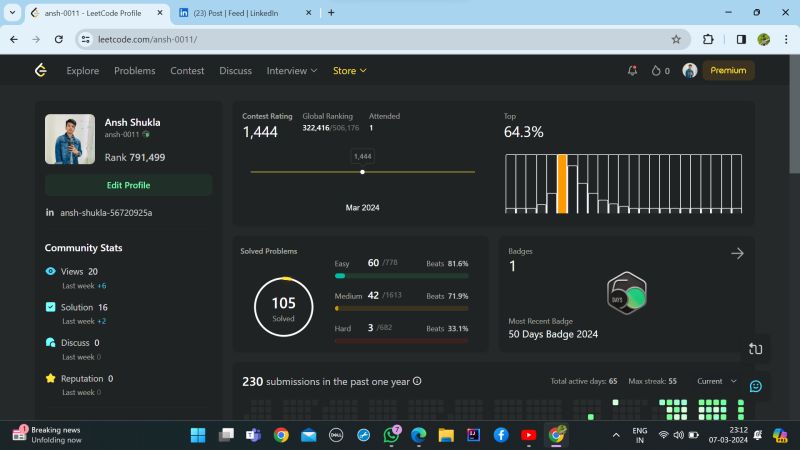800x450 pixels.
Task: Open the Current year dropdown
Action: tap(716, 381)
